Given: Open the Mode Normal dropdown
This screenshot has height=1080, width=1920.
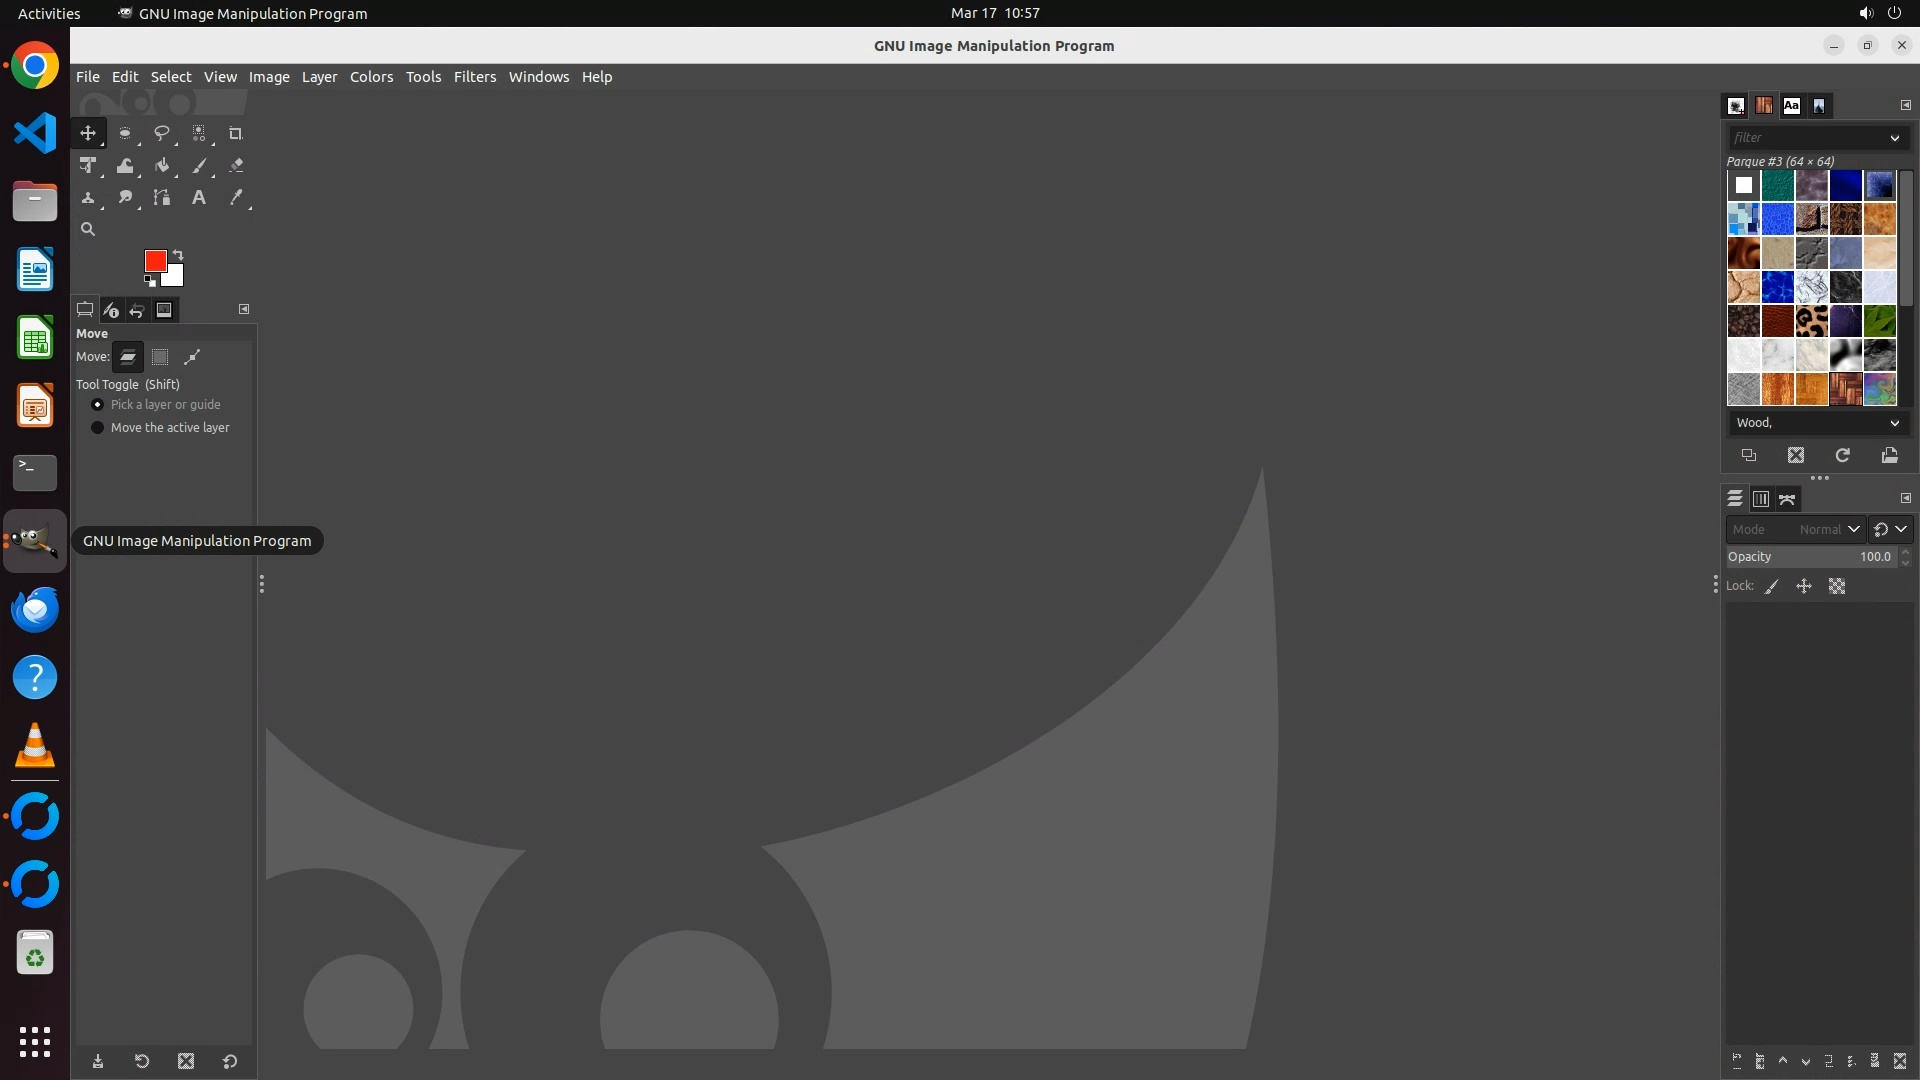Looking at the screenshot, I should (x=1828, y=529).
